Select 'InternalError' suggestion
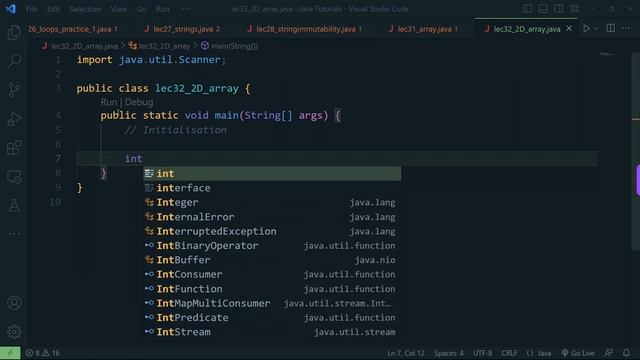The width and height of the screenshot is (640, 360). pyautogui.click(x=272, y=217)
